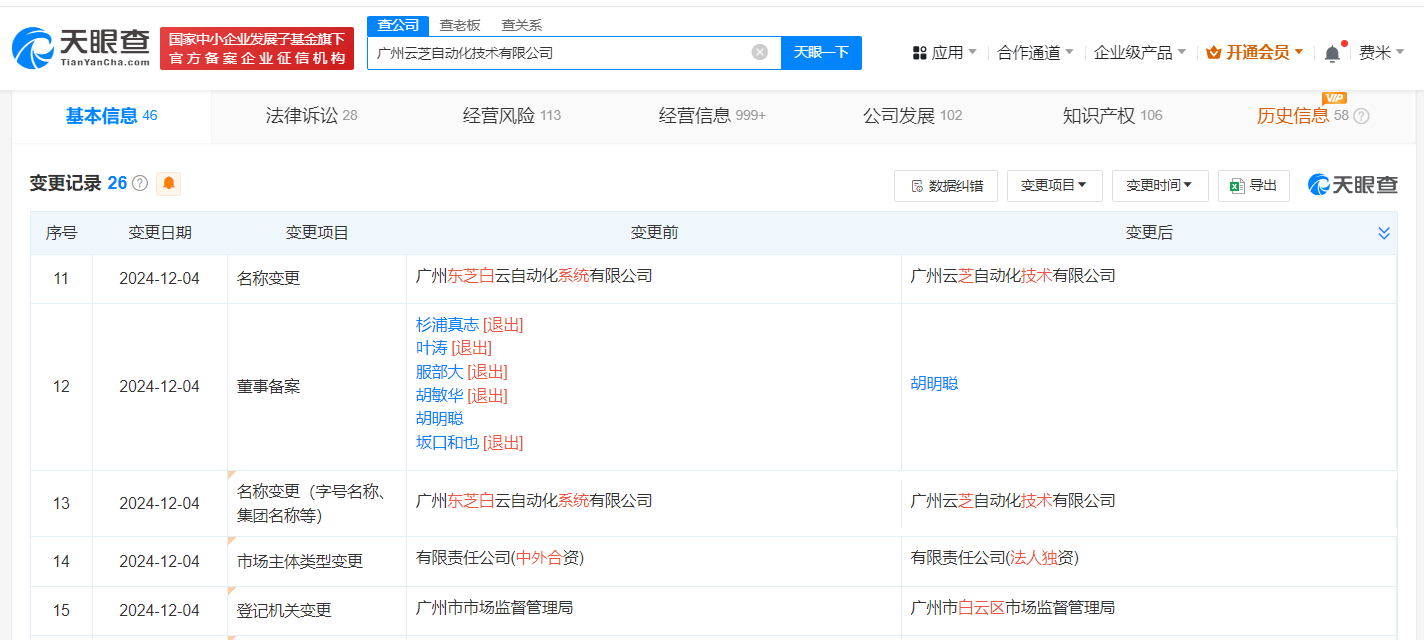Select the 知识产权 tab
This screenshot has width=1424, height=640.
1112,116
